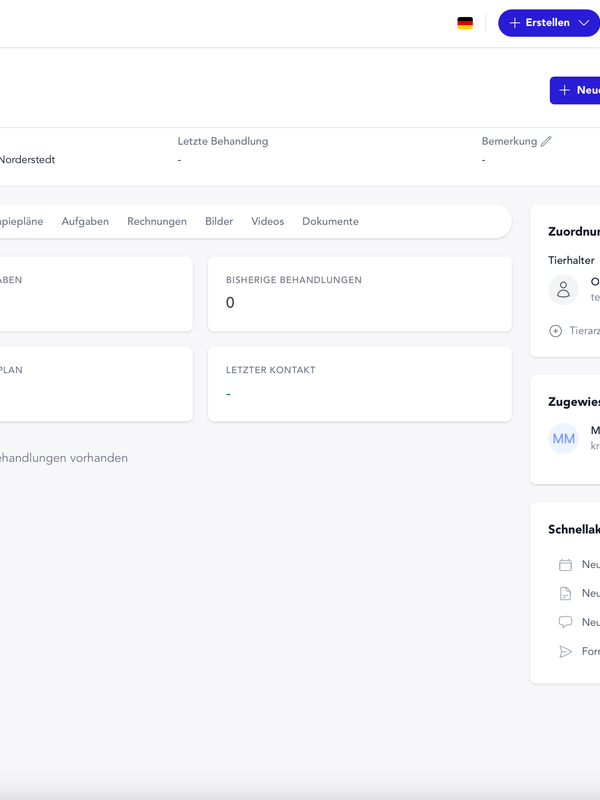Viewport: 600px width, 800px height.
Task: Click the chevron on Erstellen button
Action: (584, 23)
